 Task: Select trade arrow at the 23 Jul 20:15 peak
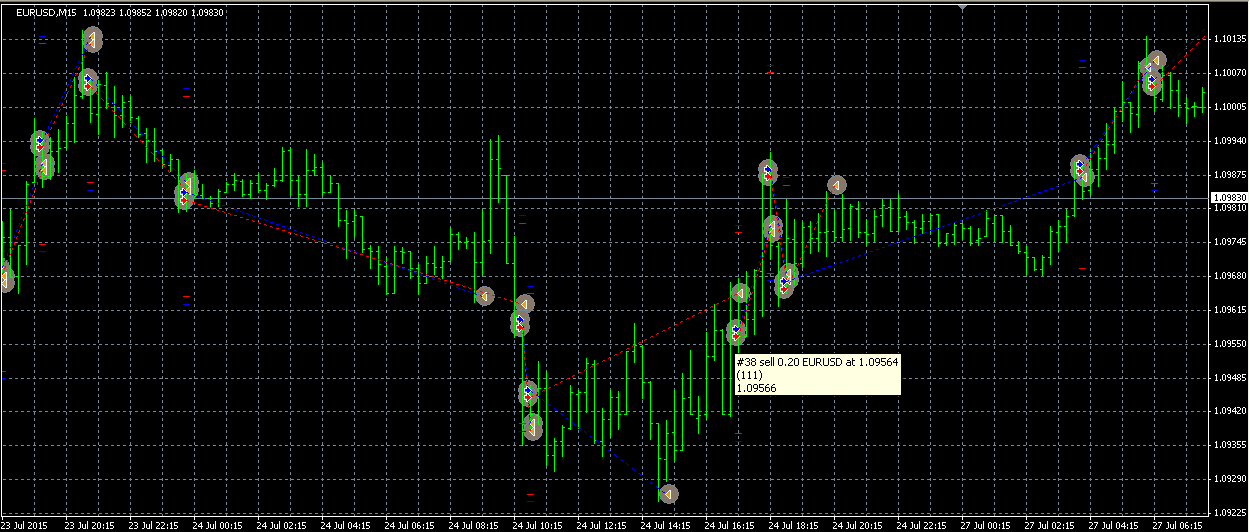(92, 39)
